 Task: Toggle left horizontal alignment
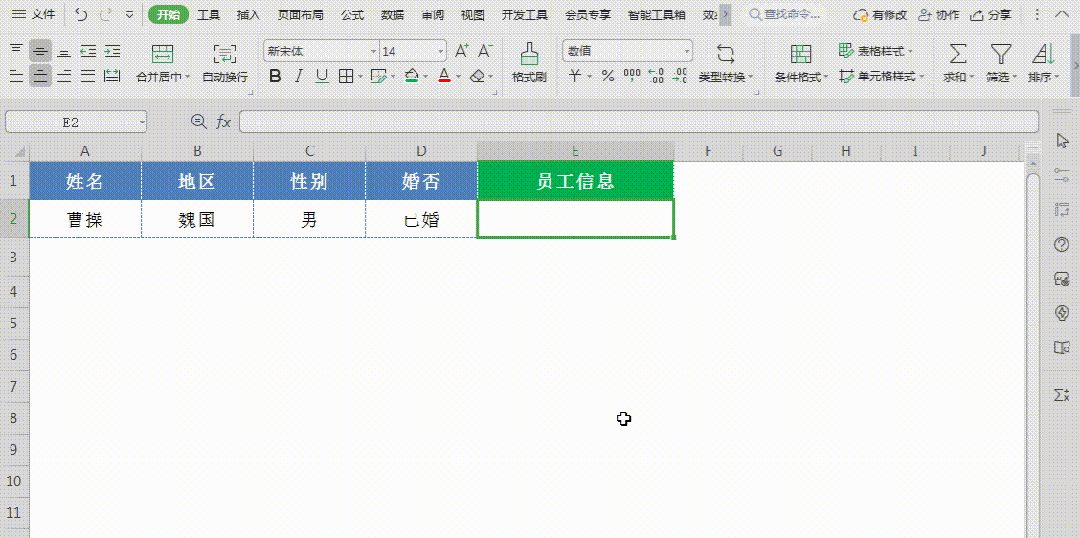tap(17, 75)
